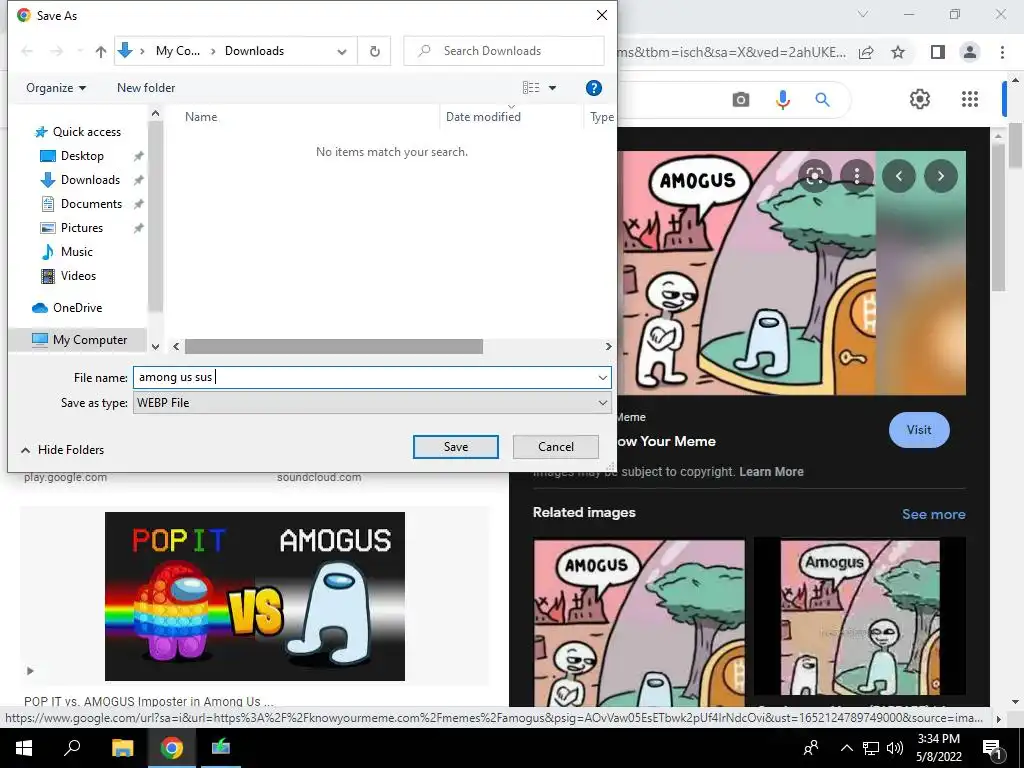Screen dimensions: 1024x768
Task: Open the Google apps grid icon
Action: click(x=970, y=99)
